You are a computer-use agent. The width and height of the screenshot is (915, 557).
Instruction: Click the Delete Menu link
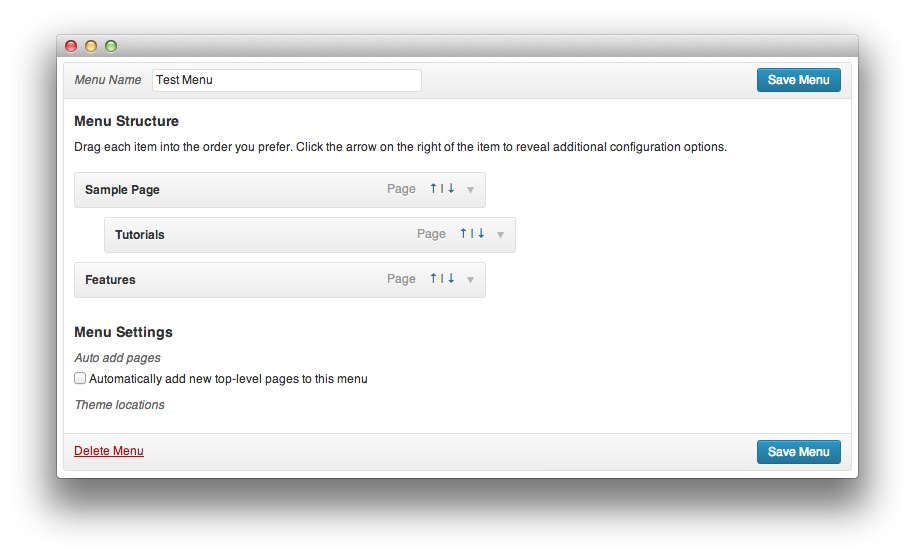109,451
